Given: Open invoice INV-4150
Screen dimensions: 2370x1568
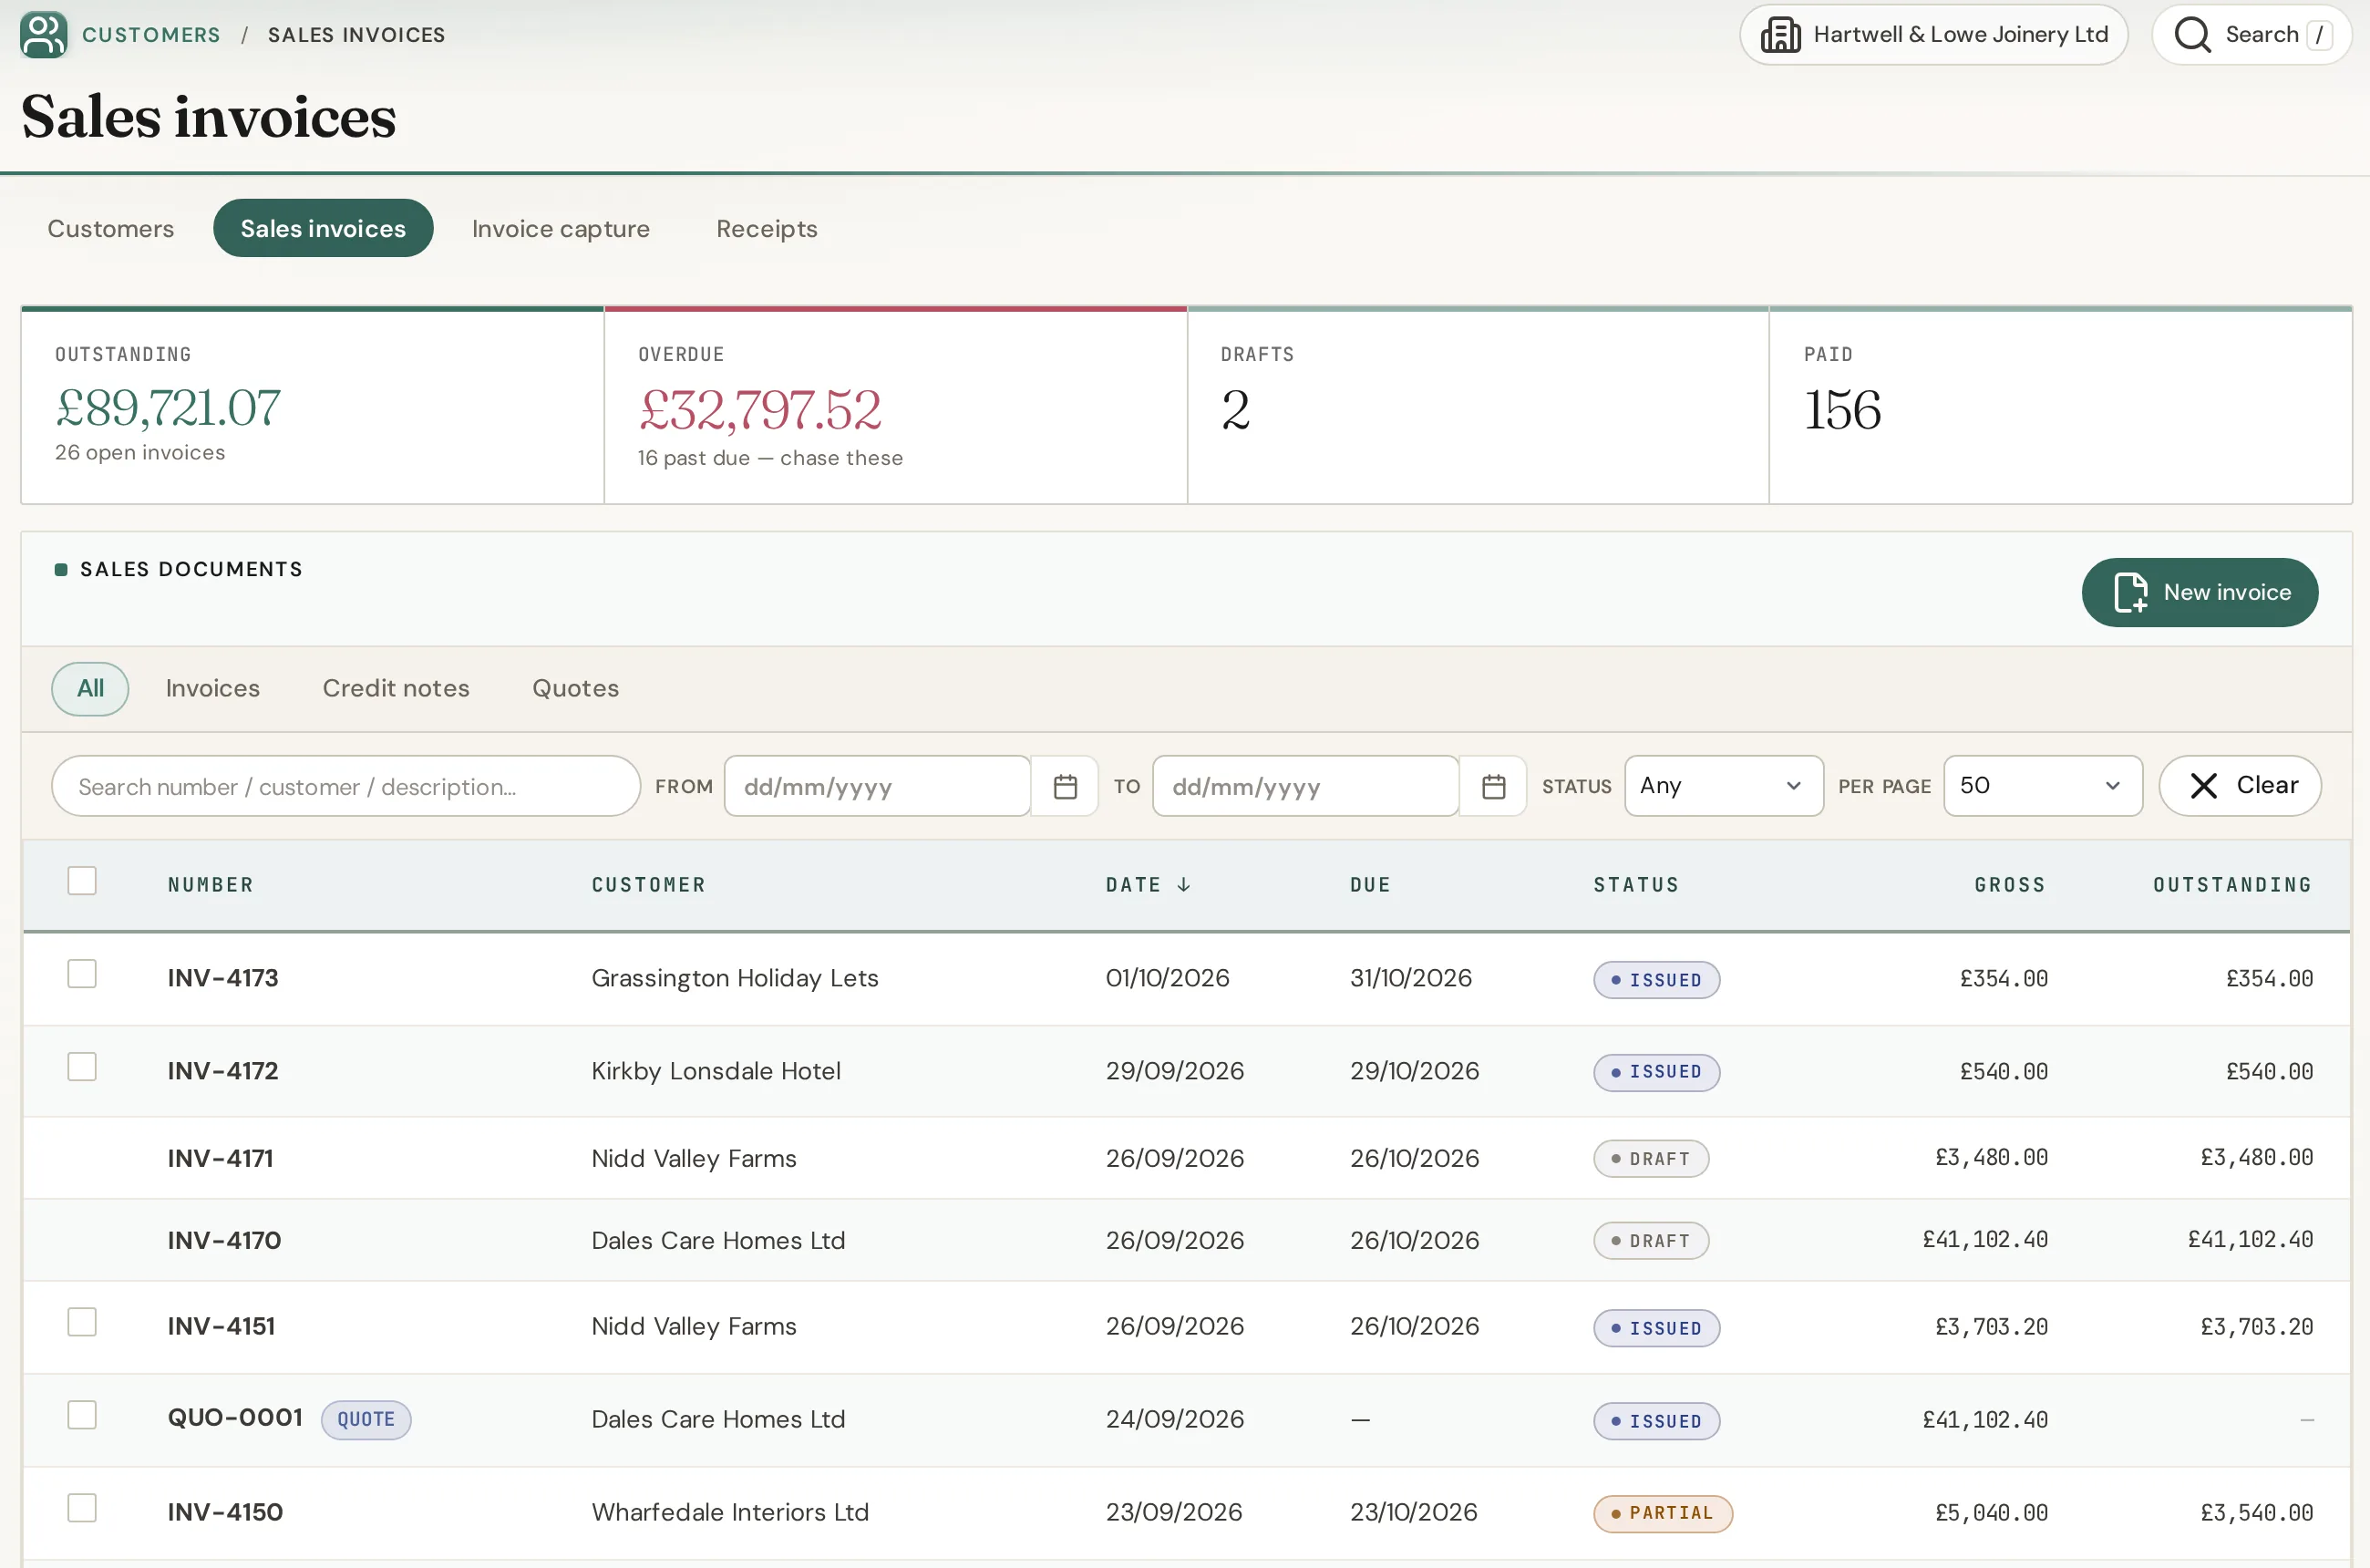Looking at the screenshot, I should (x=225, y=1512).
